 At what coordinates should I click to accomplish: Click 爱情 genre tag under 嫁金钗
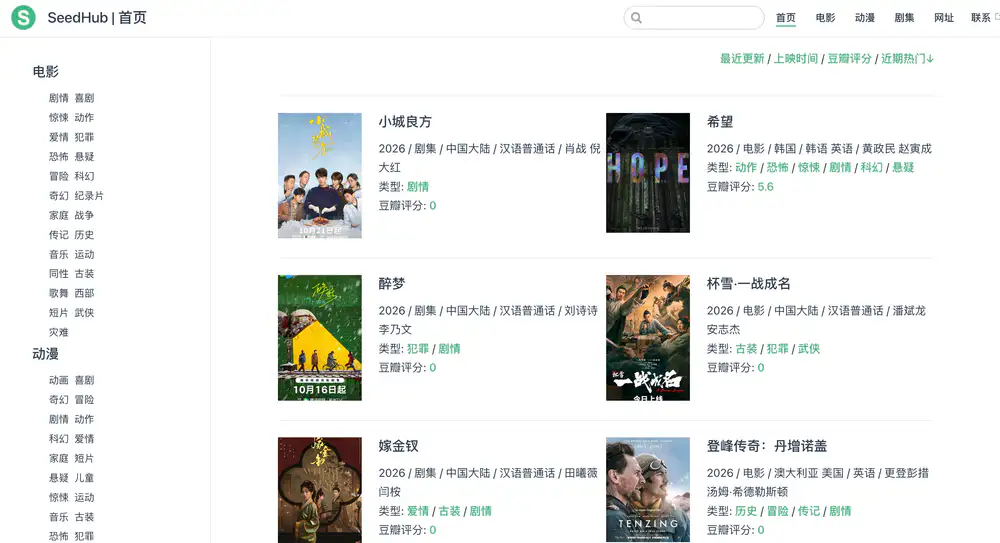[x=418, y=510]
